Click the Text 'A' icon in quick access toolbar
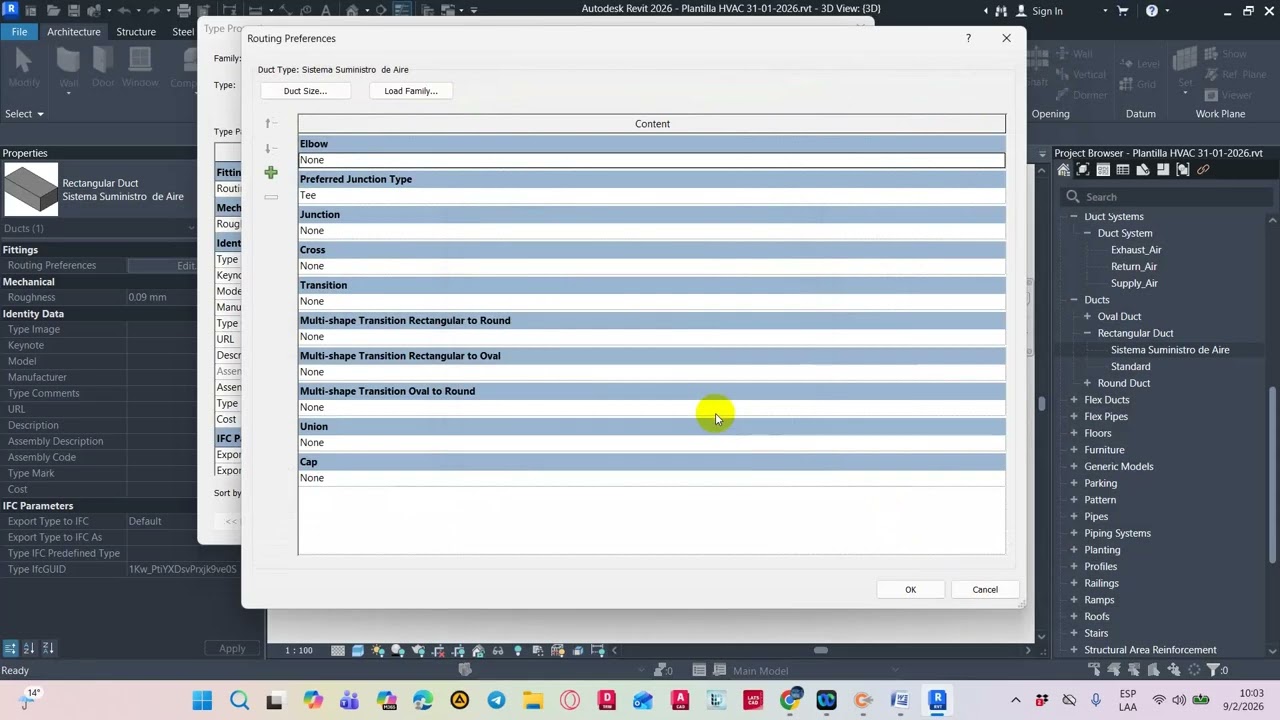Image resolution: width=1280 pixels, height=720 pixels. coord(327,10)
